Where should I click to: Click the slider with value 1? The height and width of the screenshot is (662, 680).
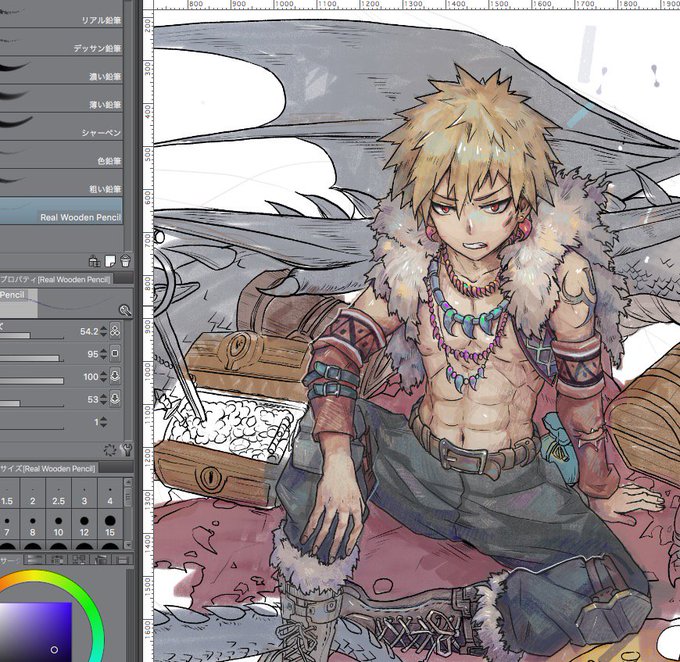click(x=32, y=427)
